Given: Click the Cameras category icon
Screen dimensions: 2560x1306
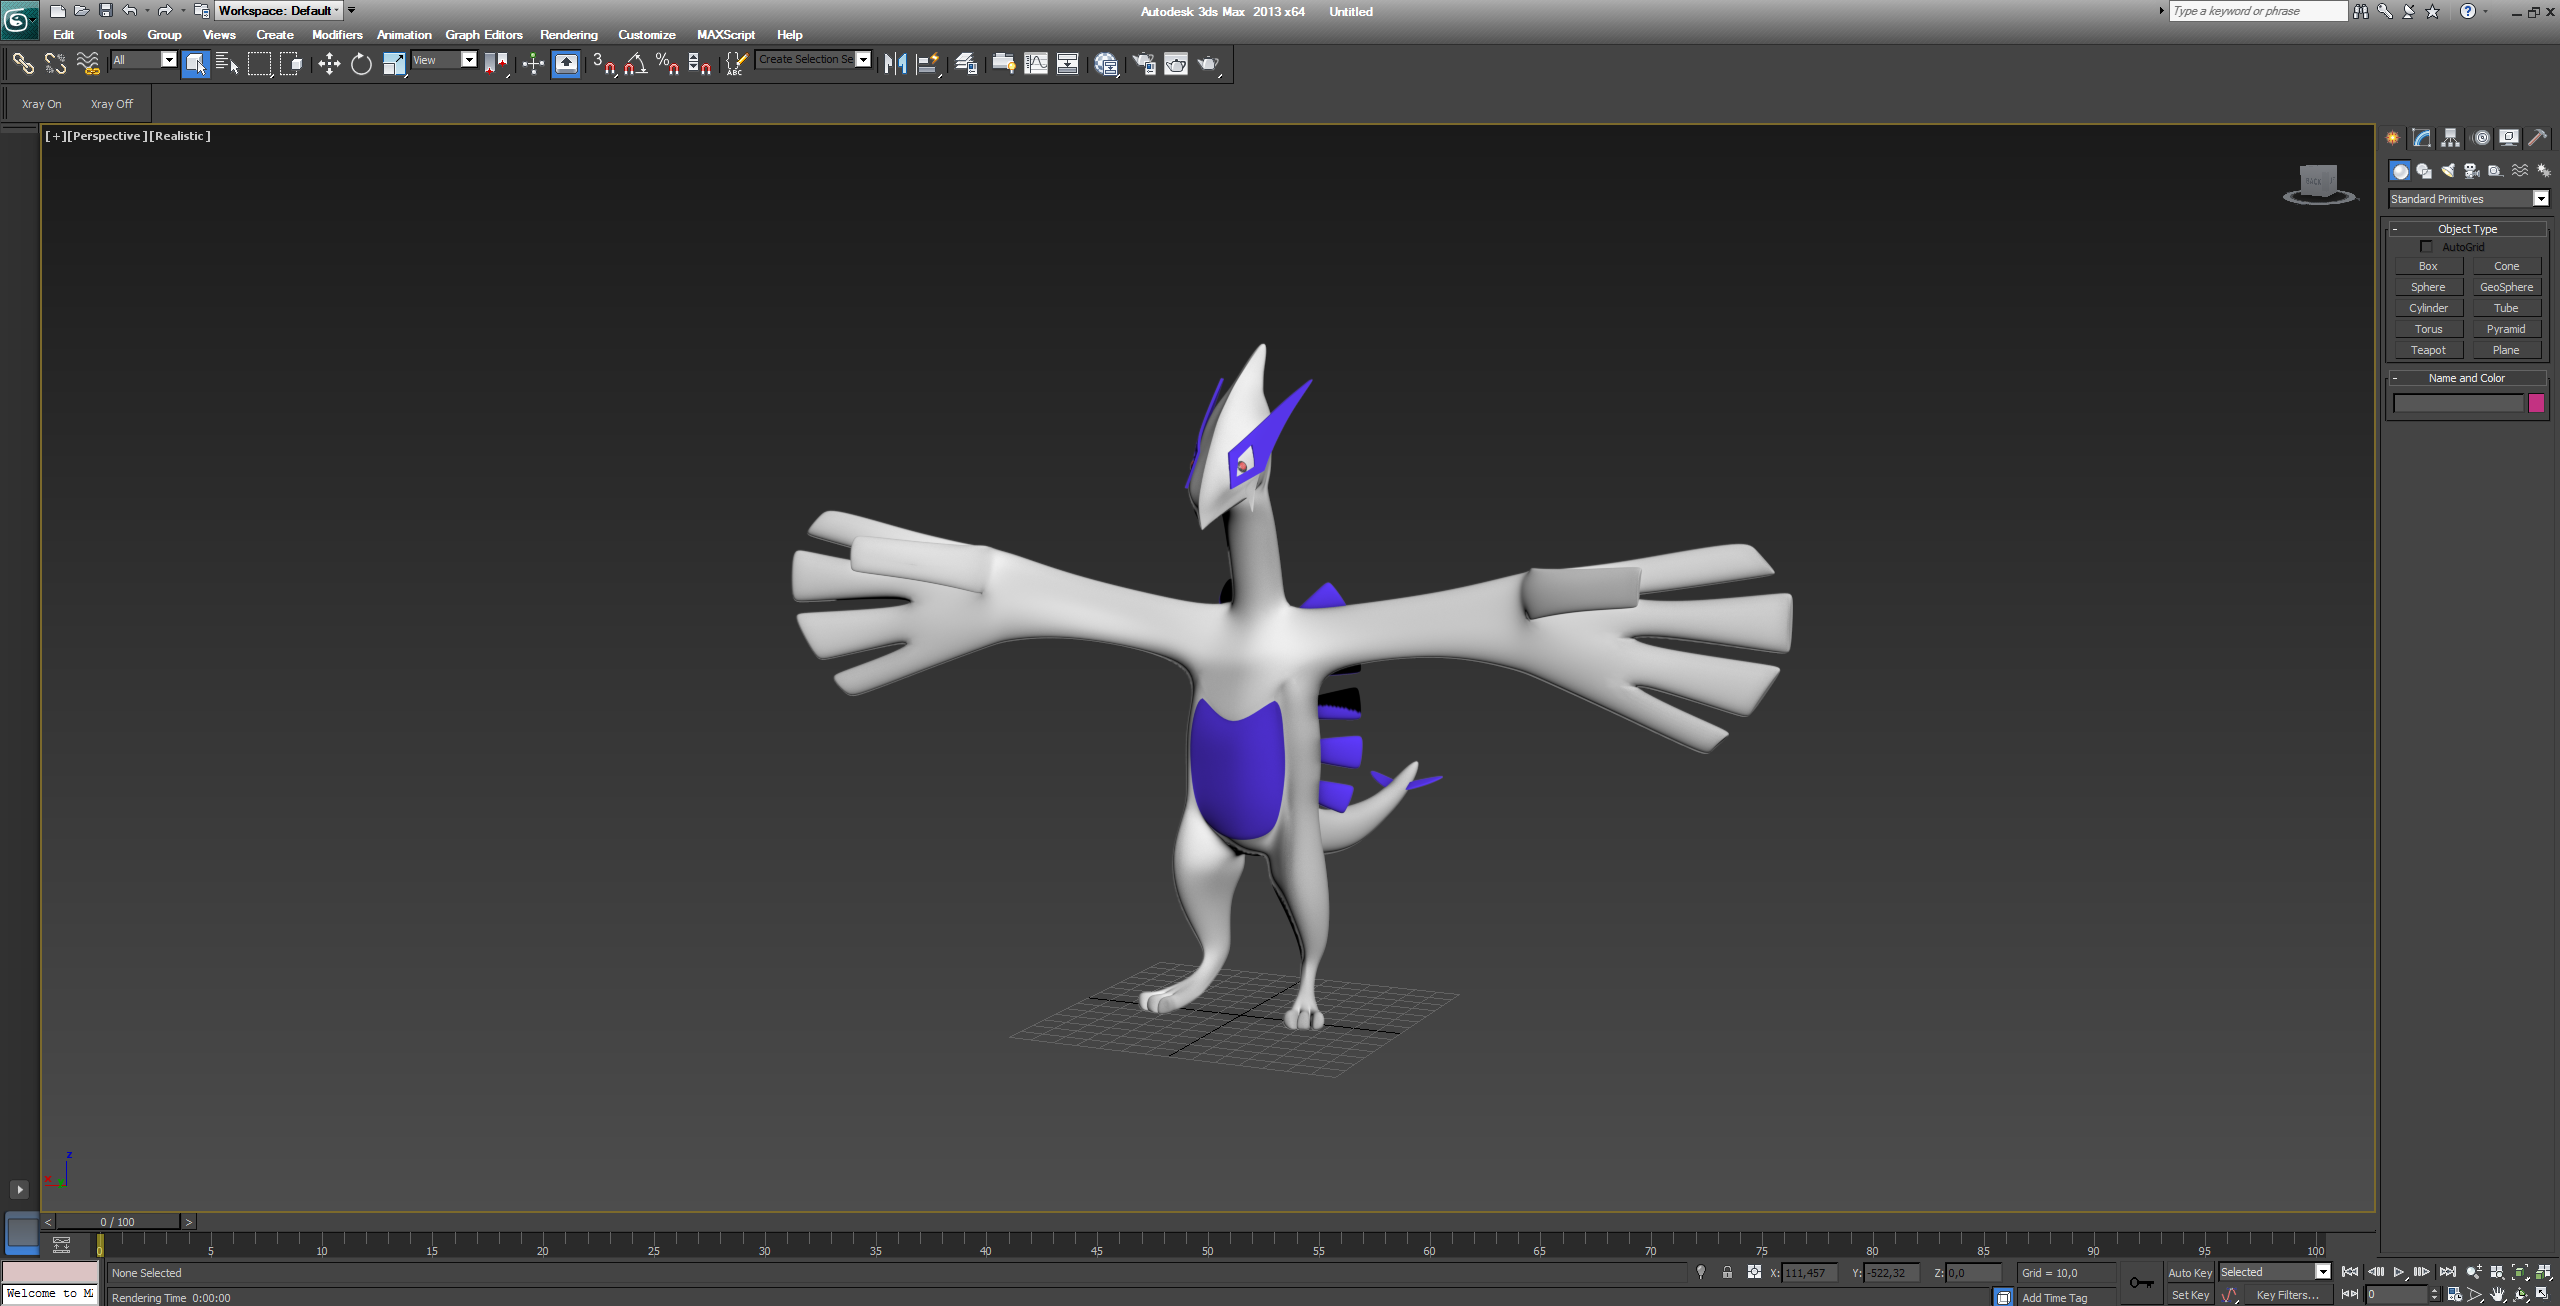Looking at the screenshot, I should coord(2471,171).
